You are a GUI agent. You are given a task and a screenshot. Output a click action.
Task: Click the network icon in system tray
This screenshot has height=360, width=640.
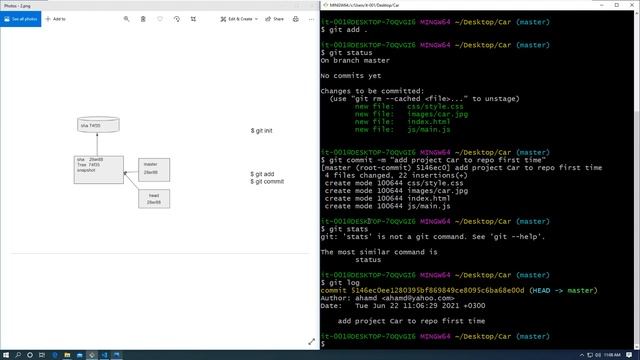590,355
